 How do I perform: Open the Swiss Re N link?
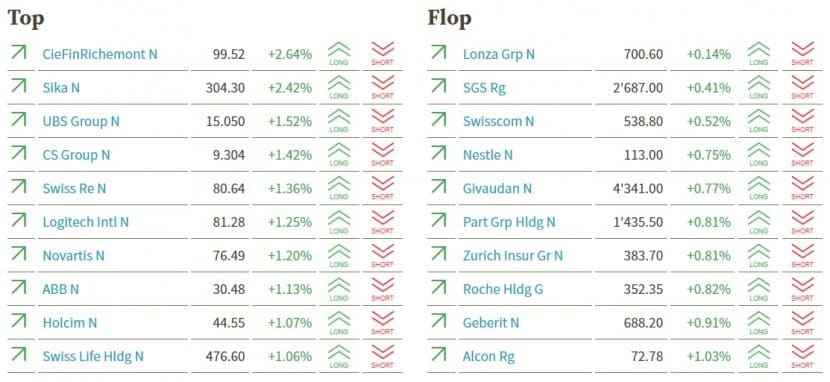(74, 188)
